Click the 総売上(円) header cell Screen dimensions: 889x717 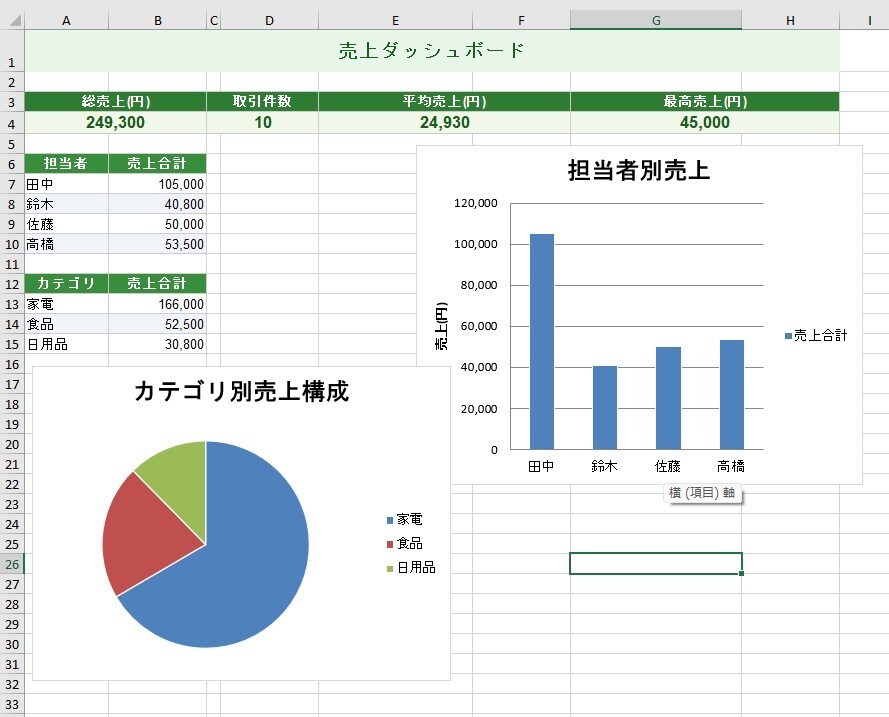click(116, 101)
